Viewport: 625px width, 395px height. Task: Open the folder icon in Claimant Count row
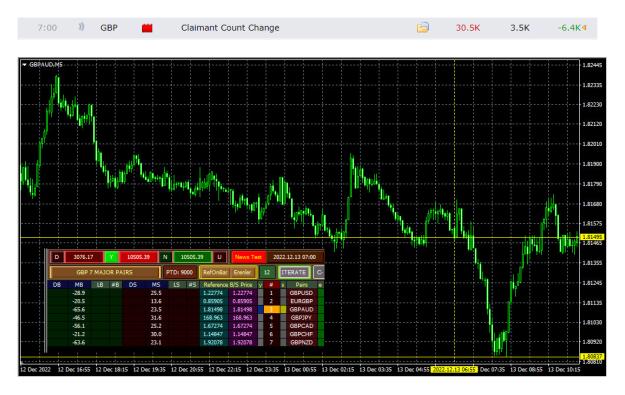(x=423, y=28)
